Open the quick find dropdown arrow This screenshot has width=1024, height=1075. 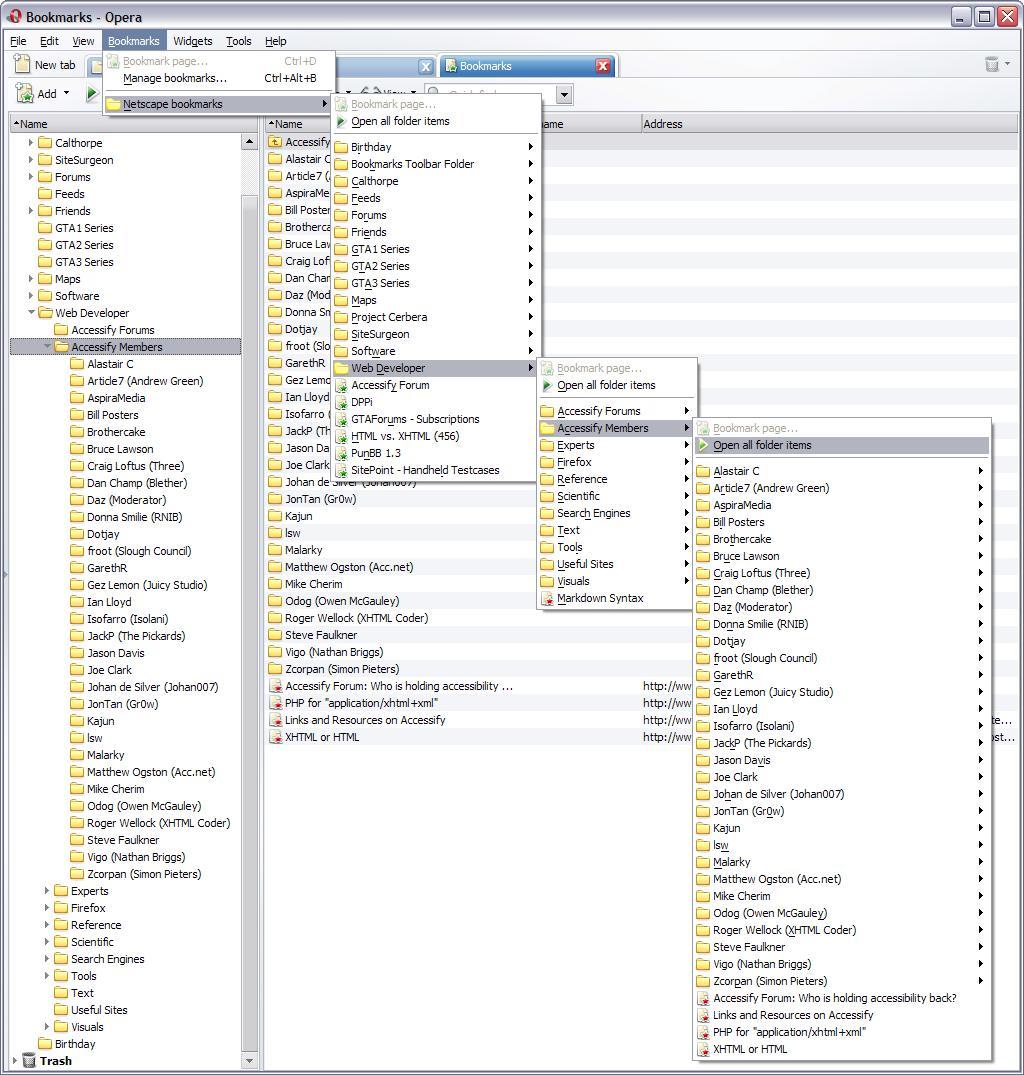[564, 95]
